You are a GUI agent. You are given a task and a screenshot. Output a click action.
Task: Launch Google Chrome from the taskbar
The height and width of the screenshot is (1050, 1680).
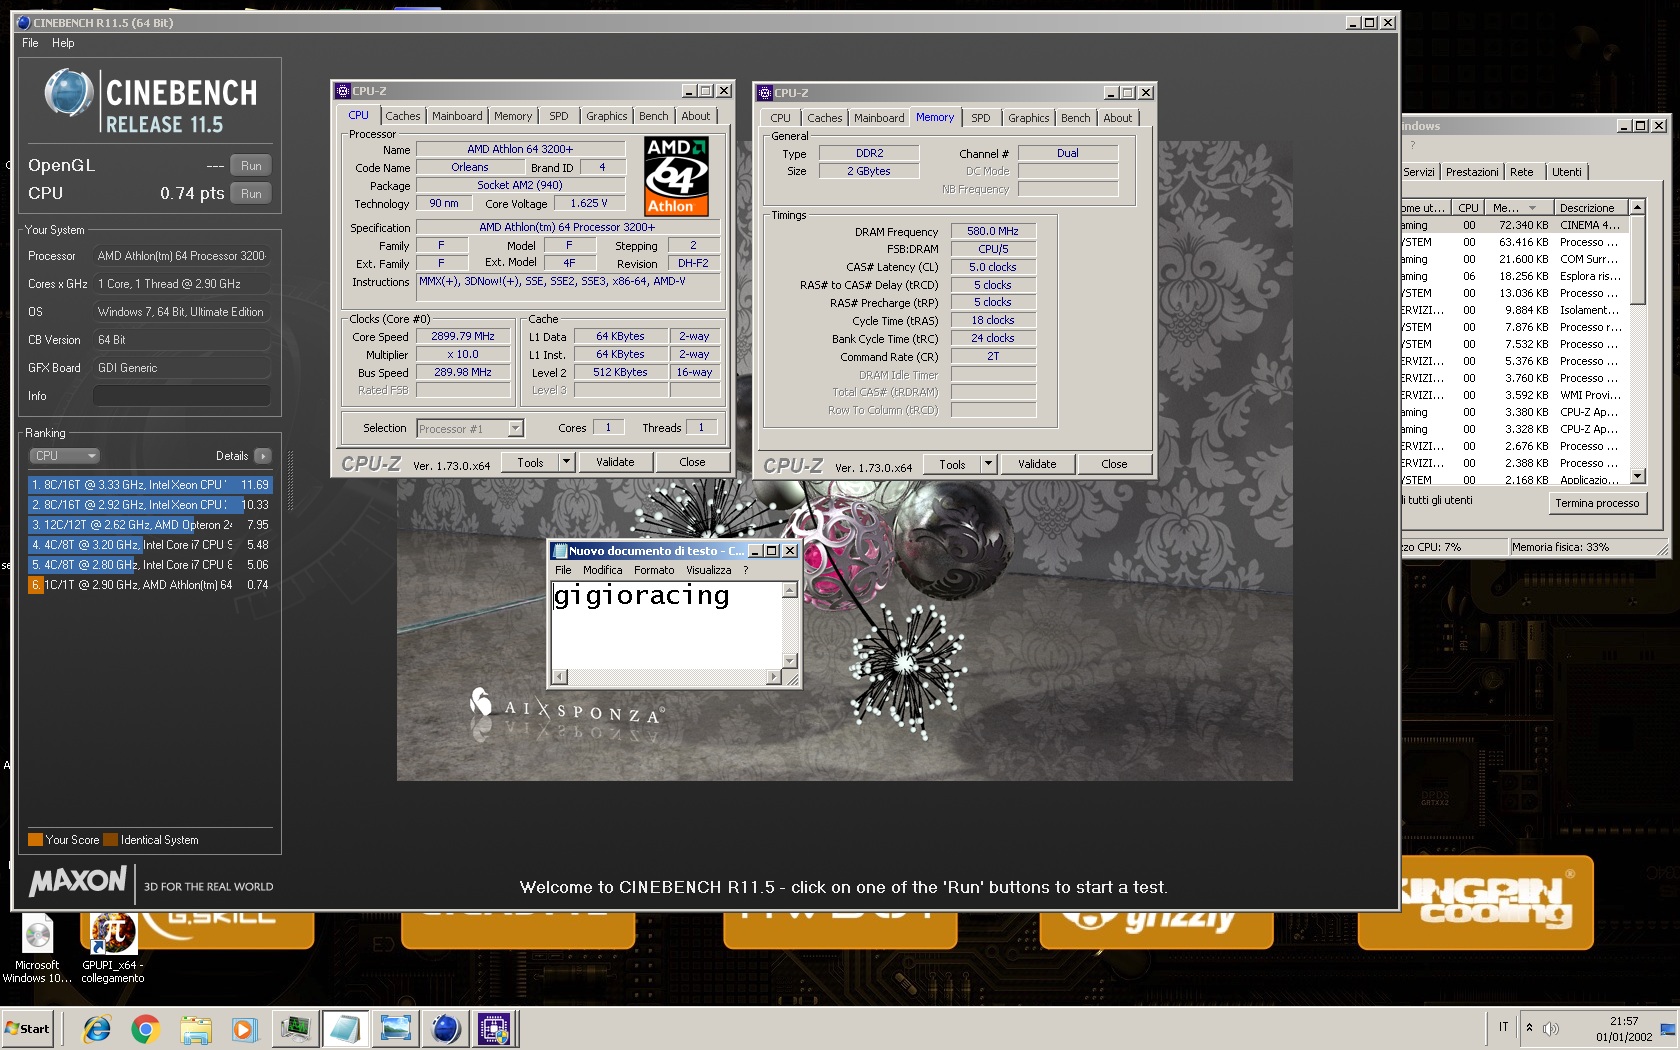pos(145,1028)
